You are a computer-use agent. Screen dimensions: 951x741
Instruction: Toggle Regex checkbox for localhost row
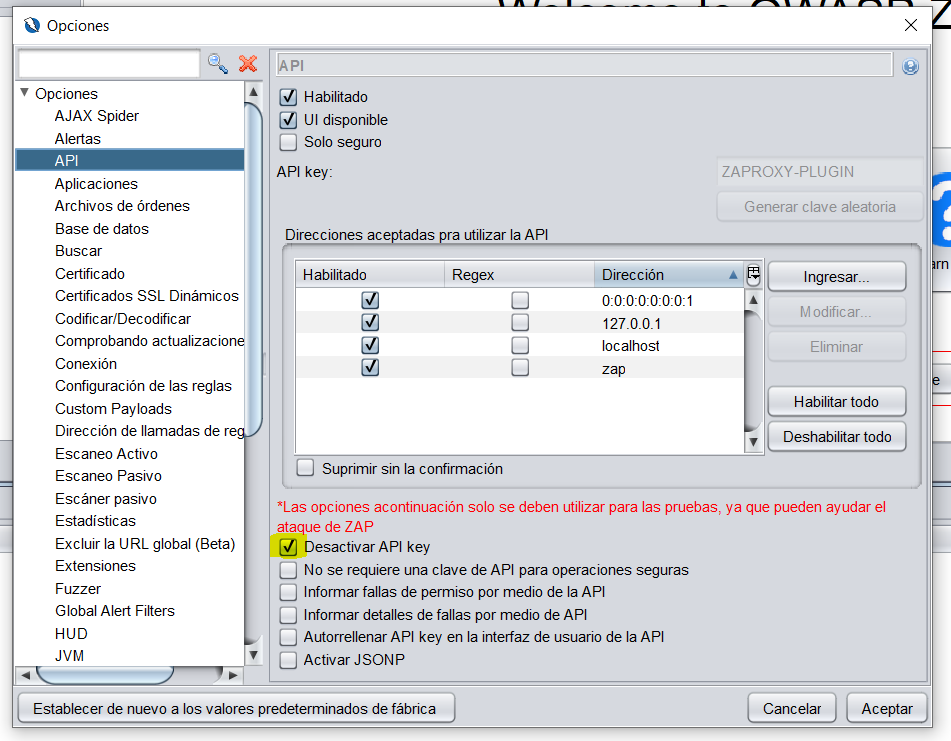click(x=520, y=346)
